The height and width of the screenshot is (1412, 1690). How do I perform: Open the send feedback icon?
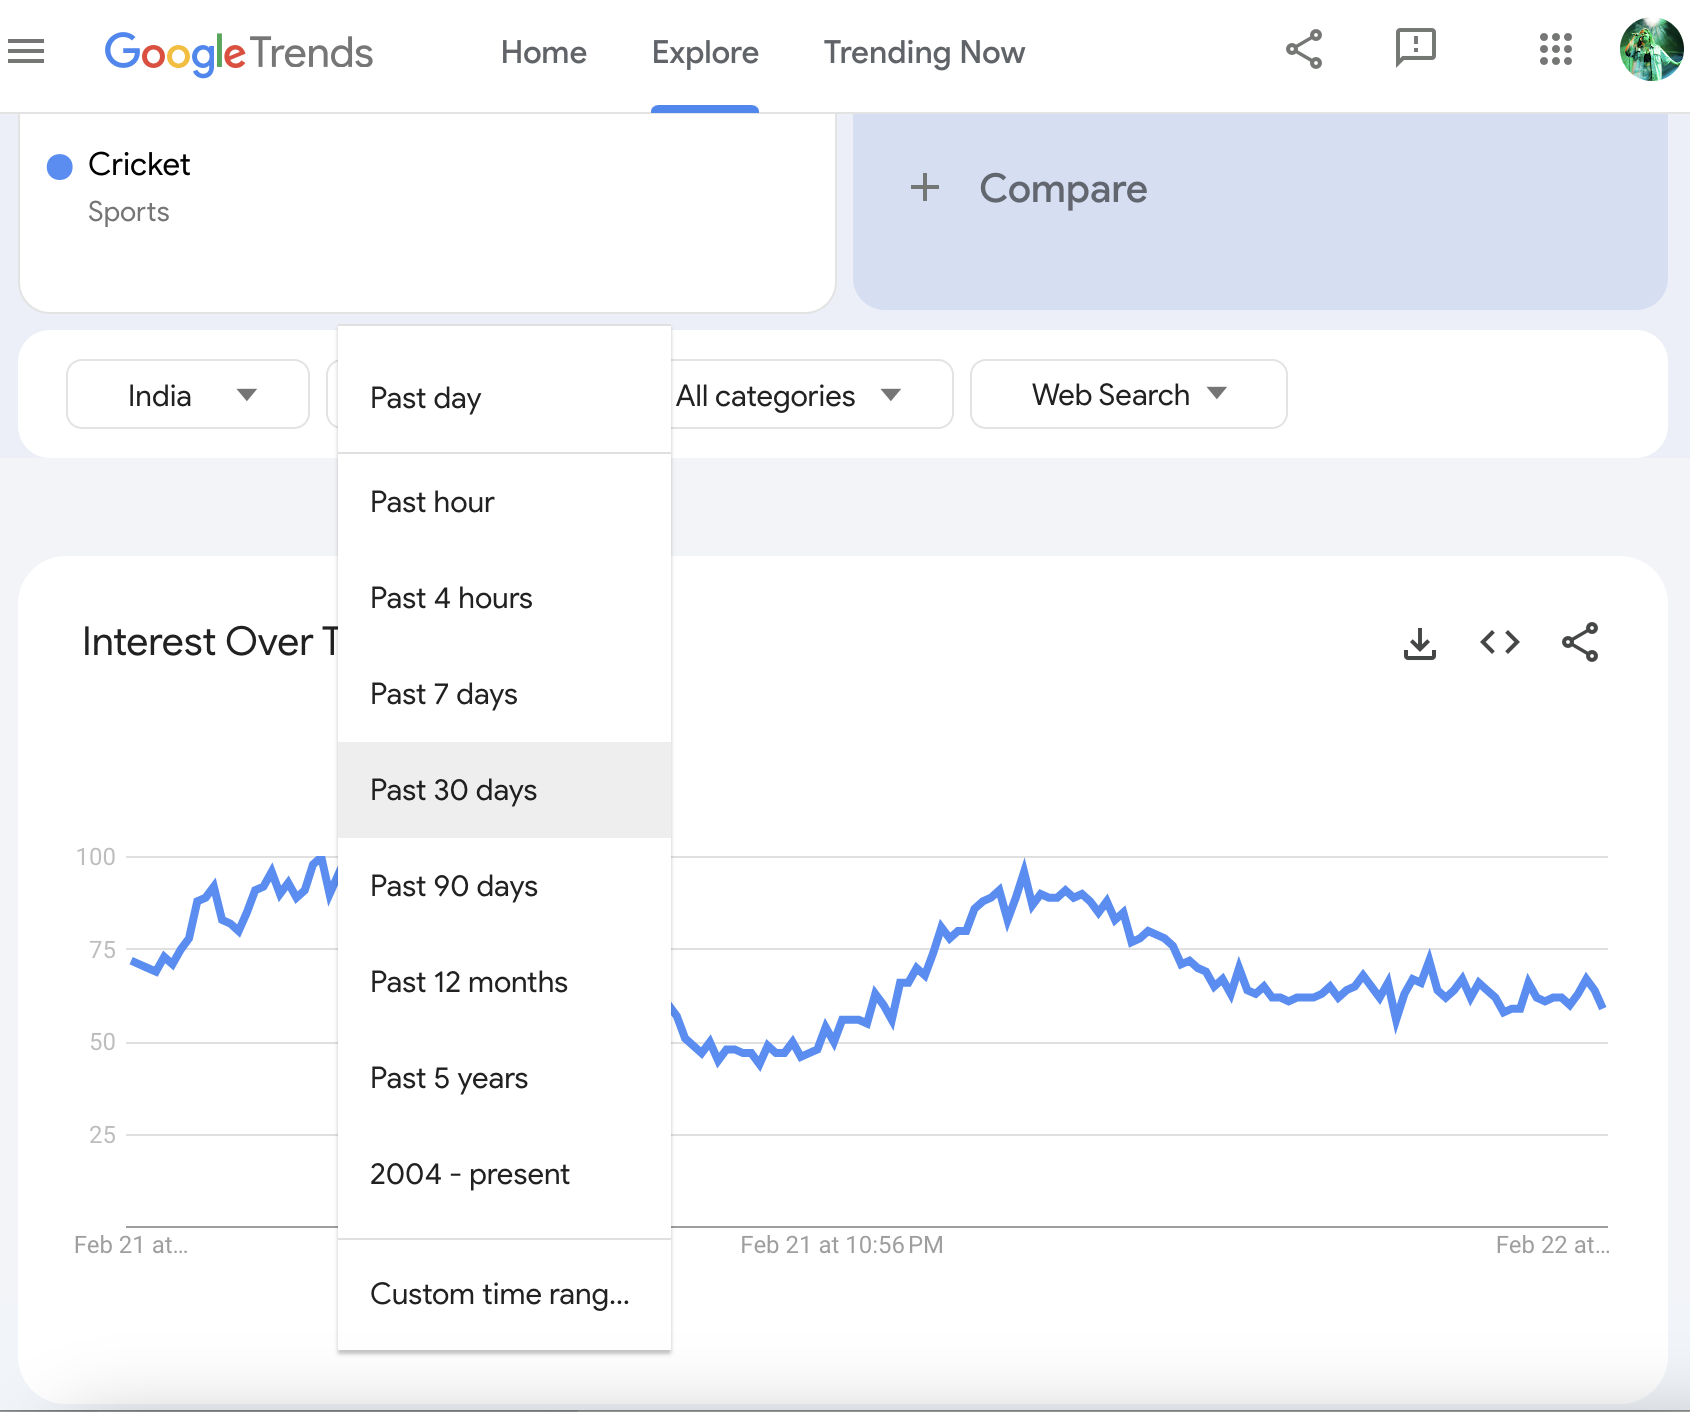(1416, 48)
